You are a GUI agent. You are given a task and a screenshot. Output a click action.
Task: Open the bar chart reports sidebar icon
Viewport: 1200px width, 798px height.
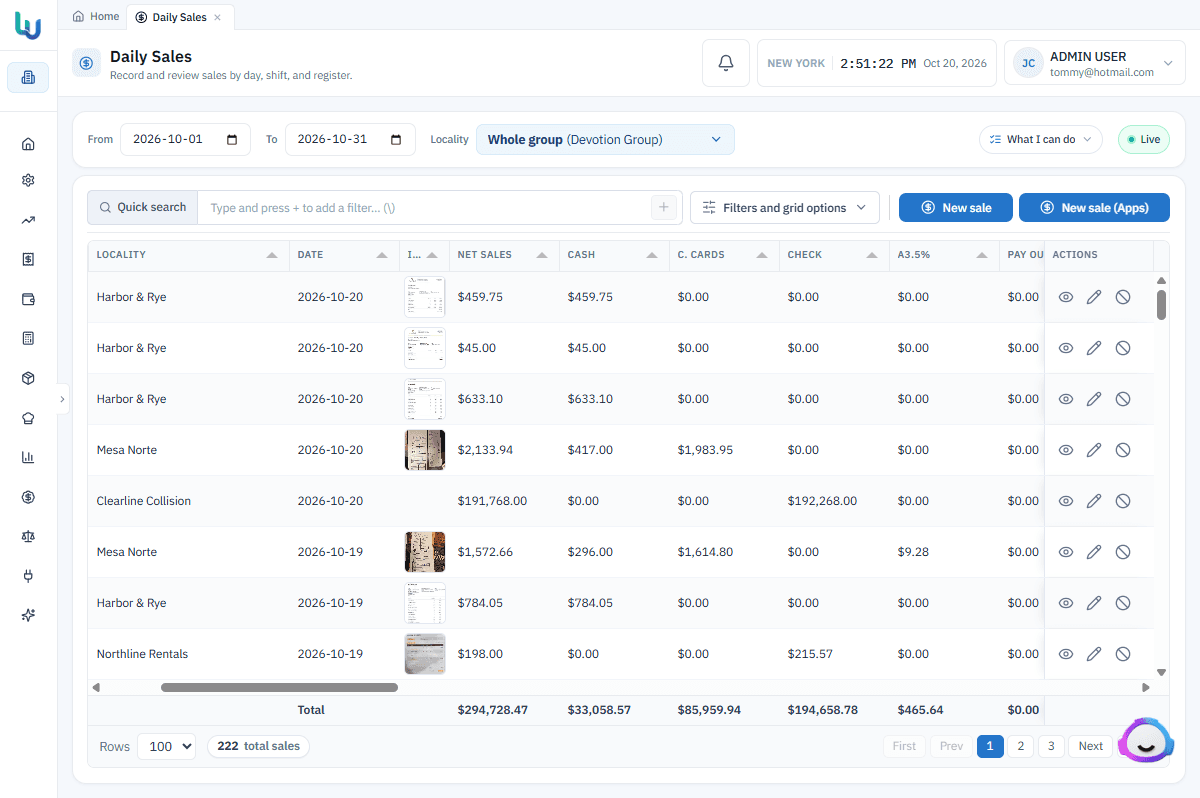click(x=28, y=457)
